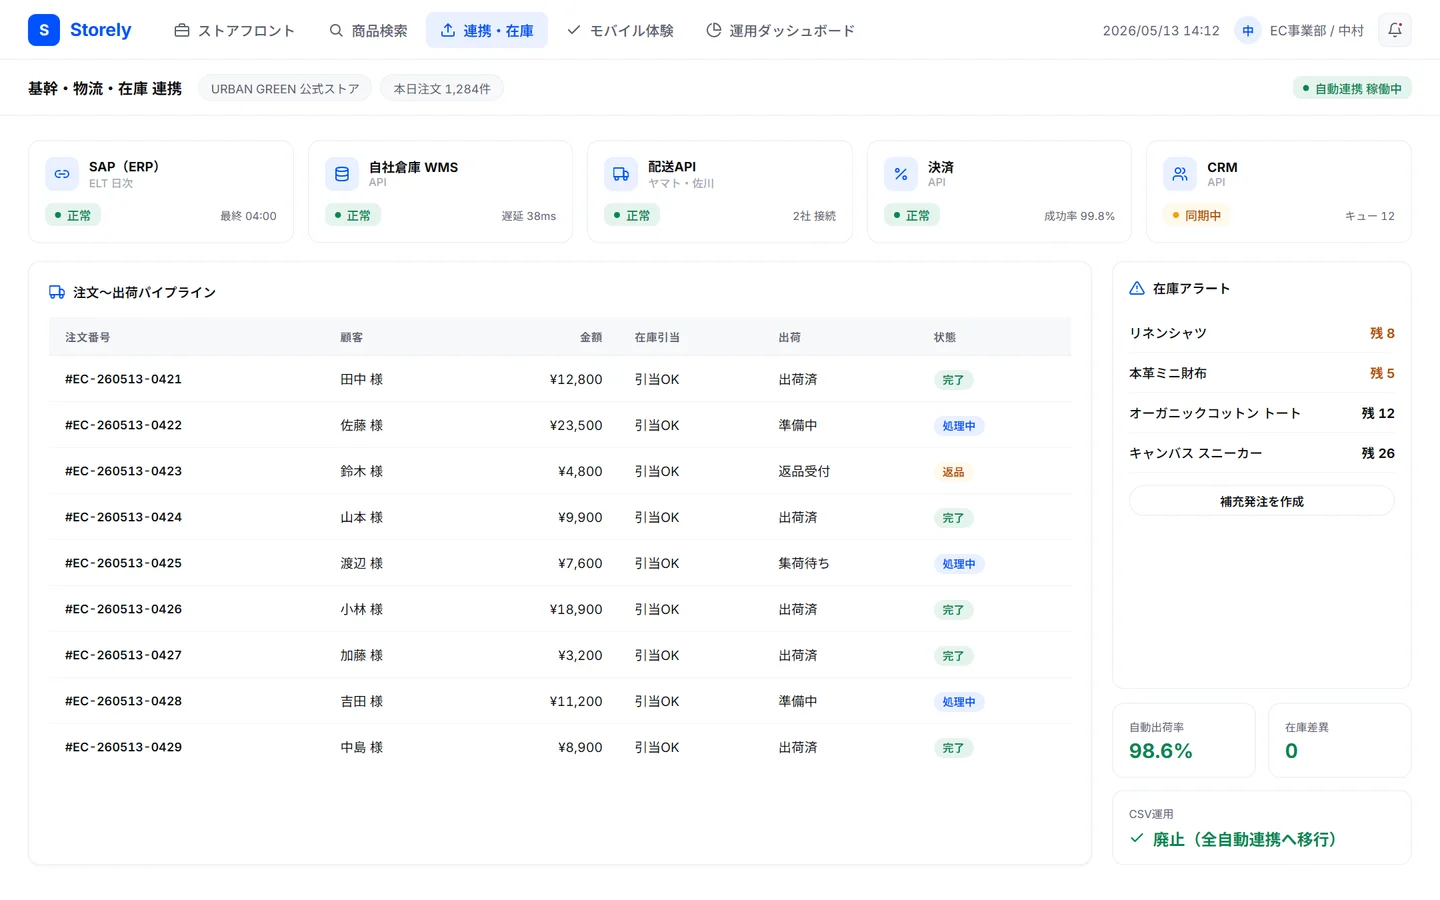Image resolution: width=1440 pixels, height=900 pixels.
Task: Click the キャンバス スニーカー alert row
Action: coord(1262,453)
